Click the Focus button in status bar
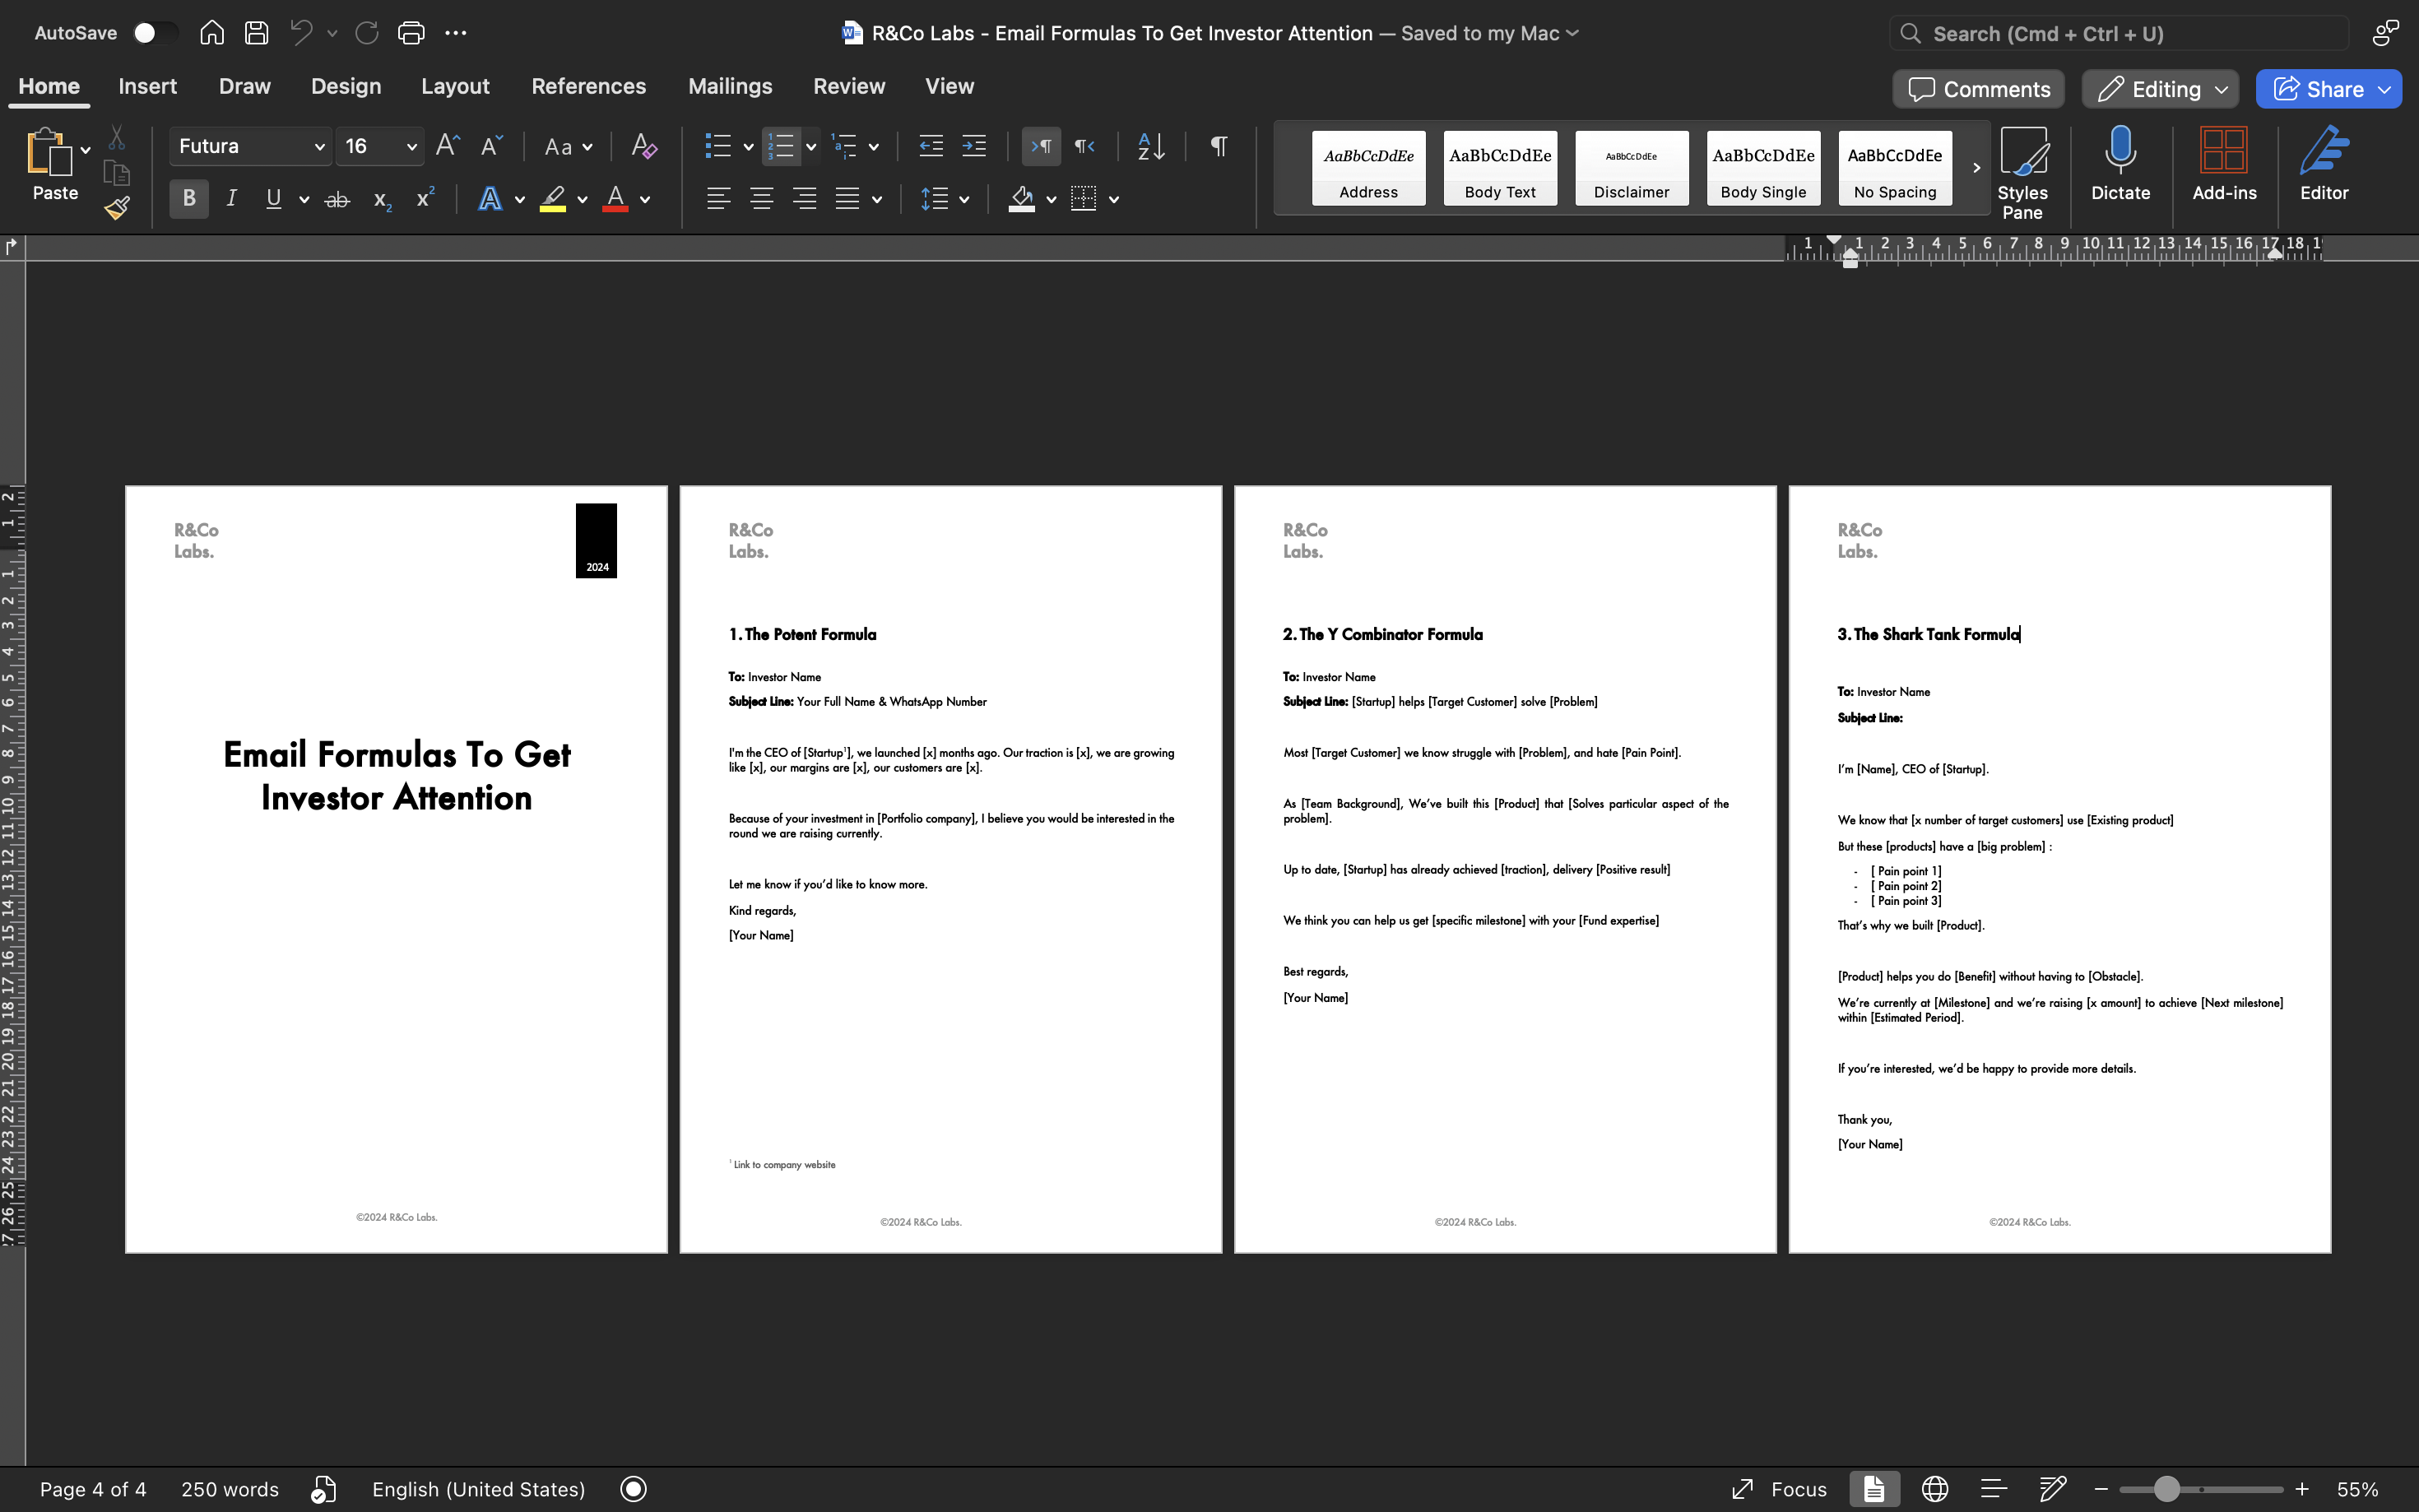The image size is (2419, 1512). click(1779, 1488)
